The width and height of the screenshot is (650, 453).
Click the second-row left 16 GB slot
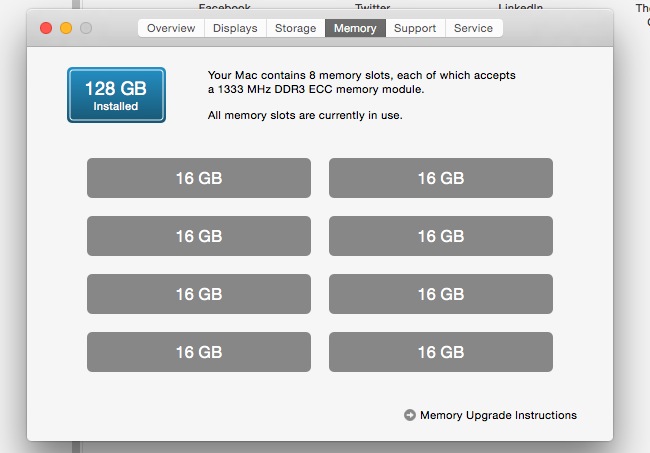click(199, 236)
